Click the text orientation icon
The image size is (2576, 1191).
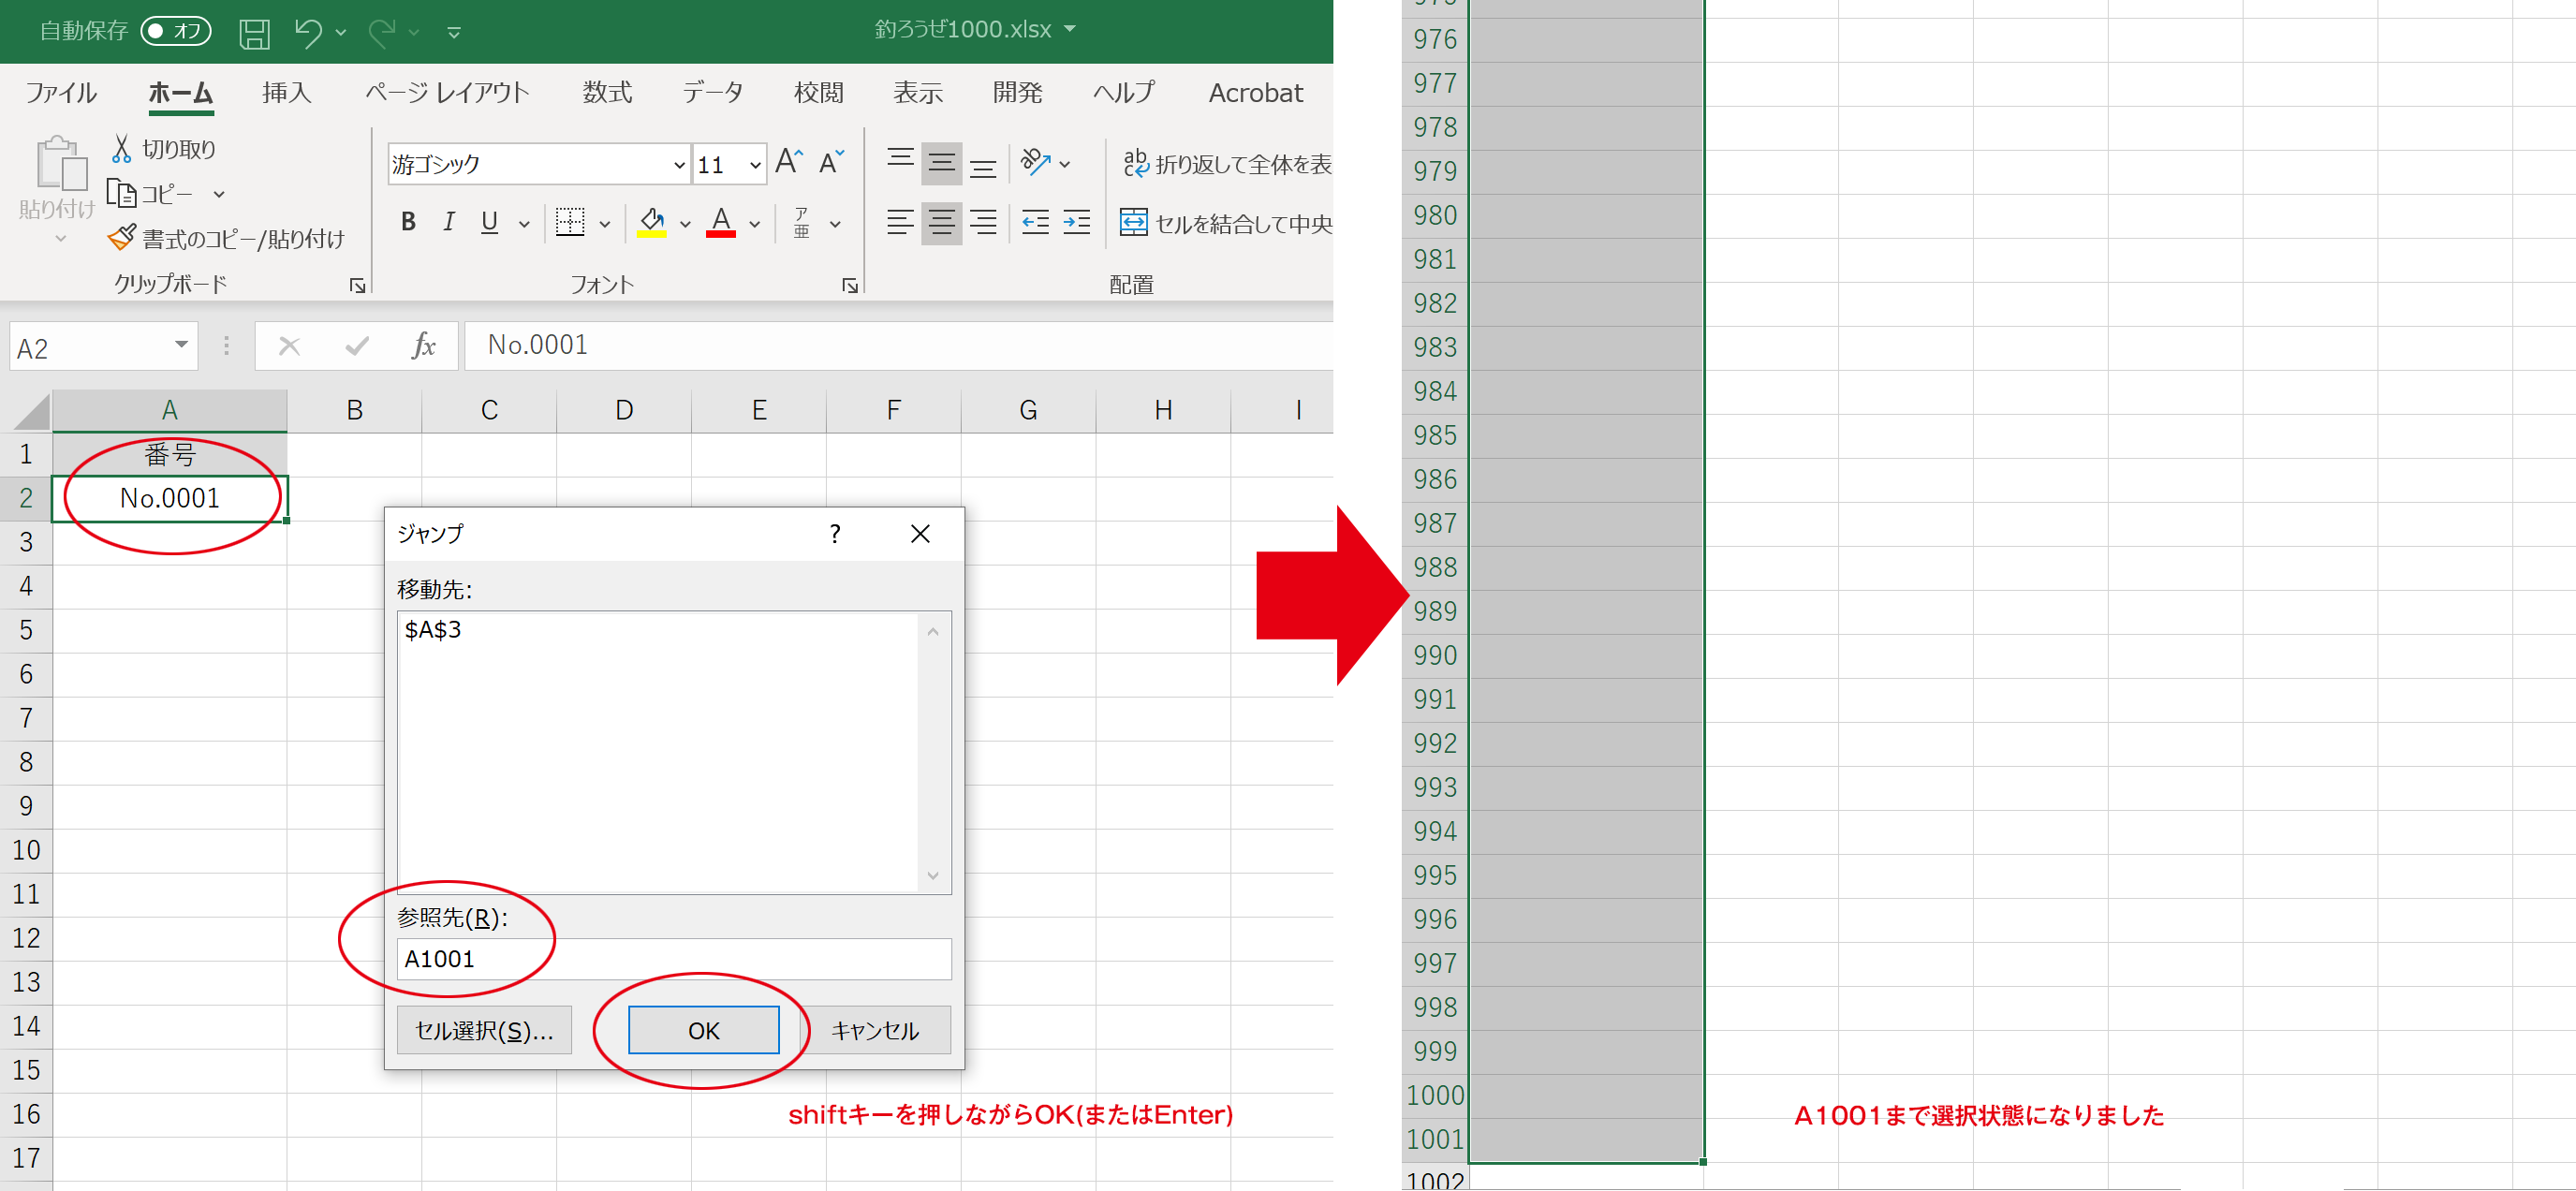pos(1035,162)
